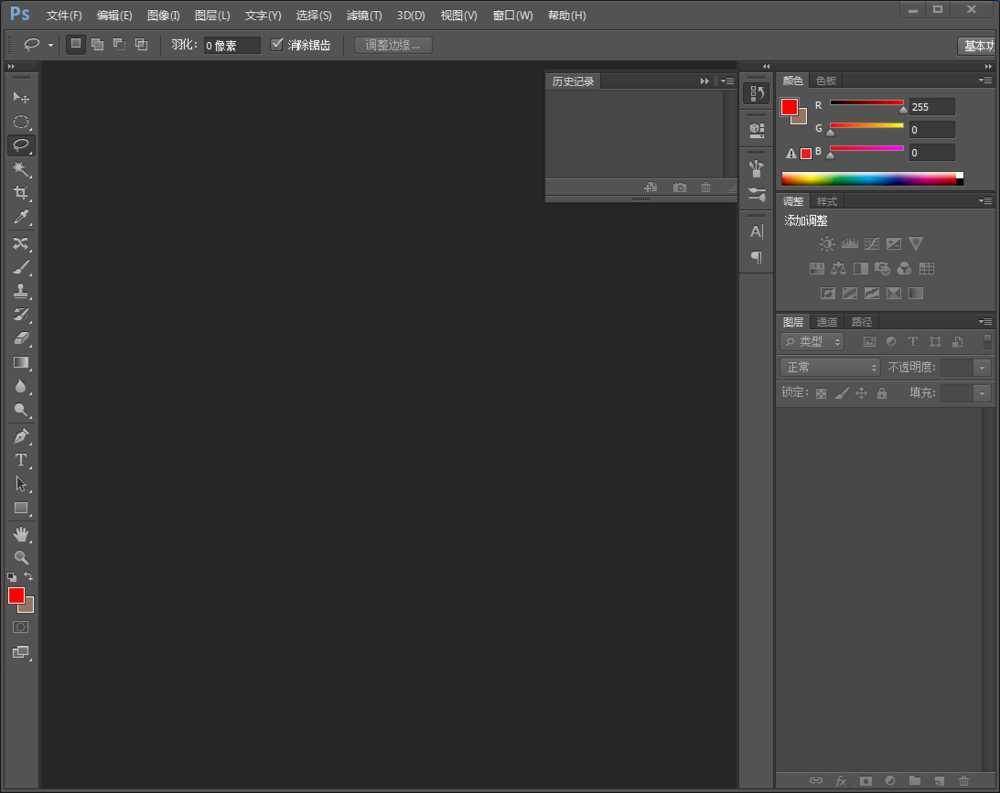Select the Zoom tool
This screenshot has height=793, width=1000.
tap(21, 558)
